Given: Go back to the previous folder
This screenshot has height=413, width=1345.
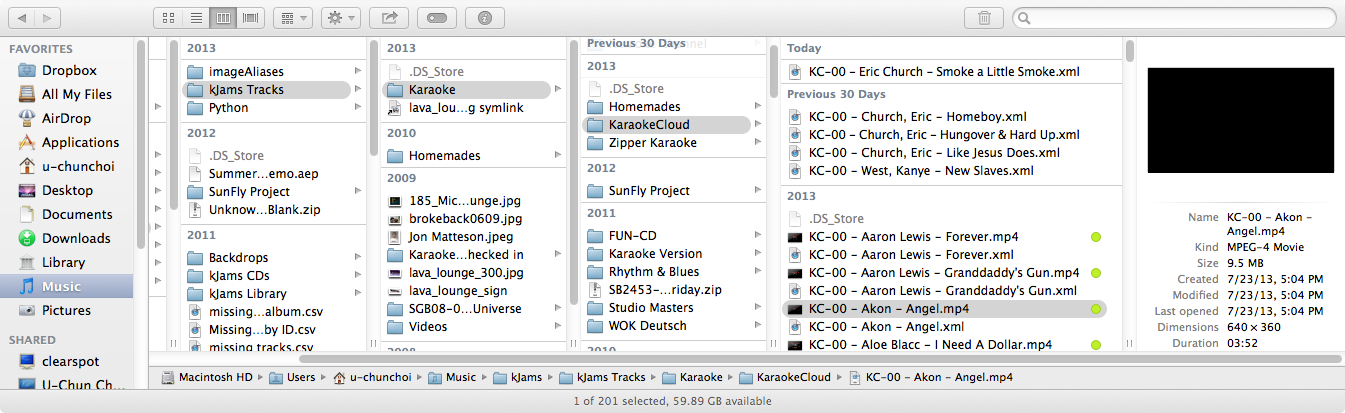Looking at the screenshot, I should click(22, 18).
